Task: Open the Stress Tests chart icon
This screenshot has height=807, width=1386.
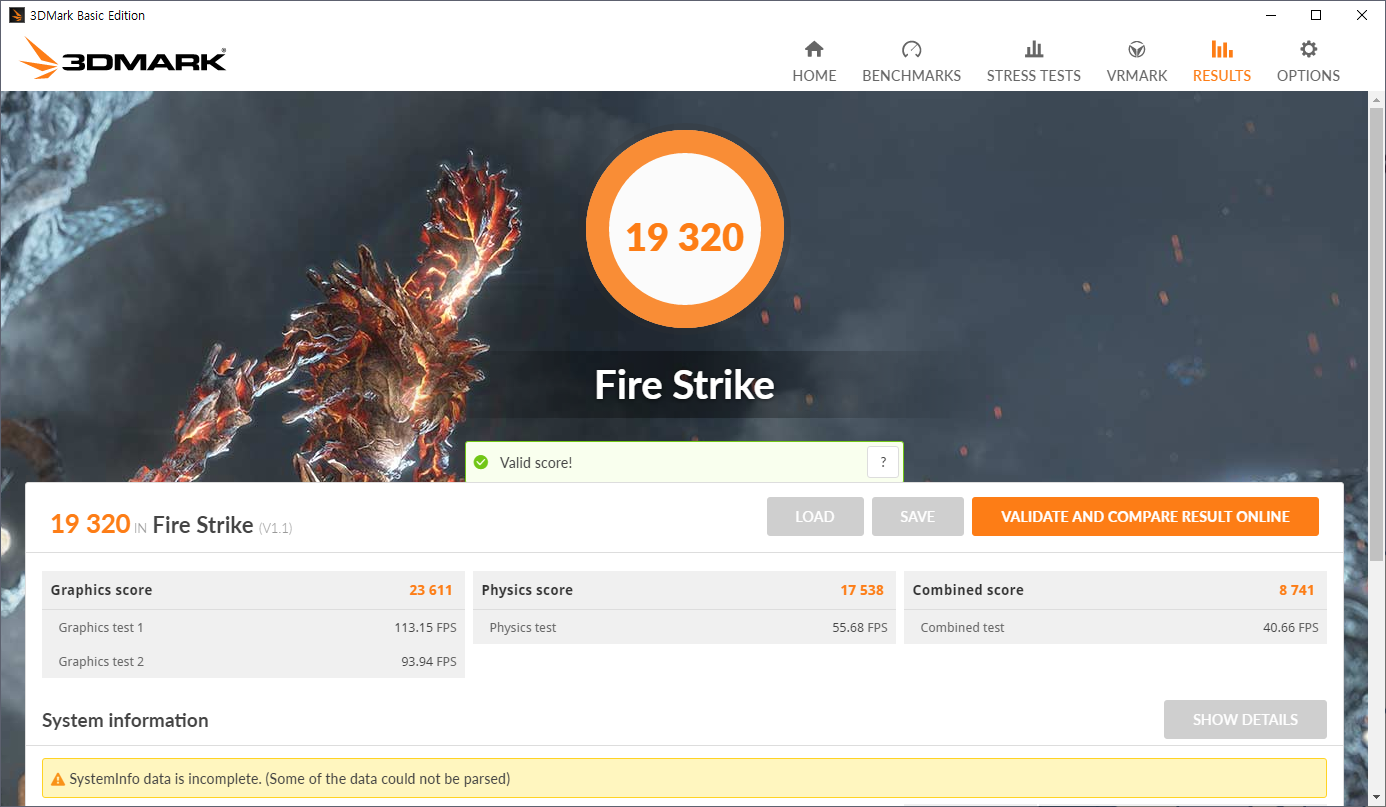Action: 1034,49
